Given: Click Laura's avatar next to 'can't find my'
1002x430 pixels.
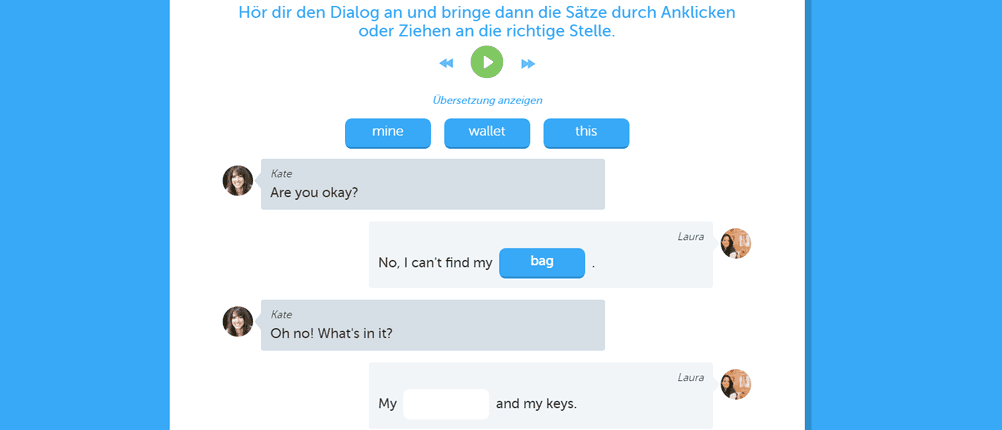Looking at the screenshot, I should point(736,243).
